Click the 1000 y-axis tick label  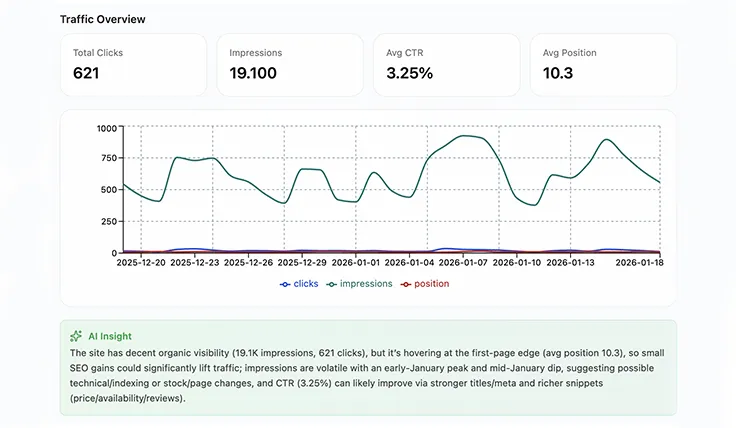(106, 128)
